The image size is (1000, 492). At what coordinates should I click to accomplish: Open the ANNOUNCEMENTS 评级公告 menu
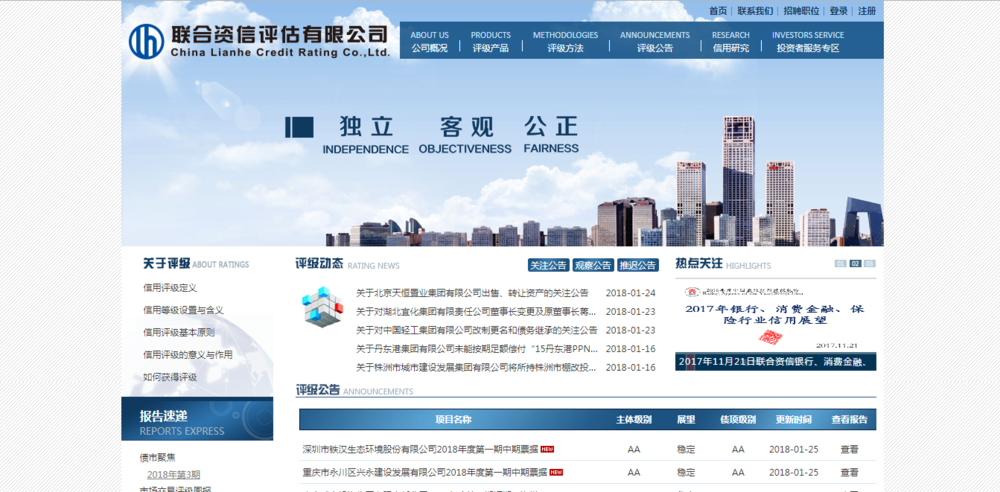654,41
